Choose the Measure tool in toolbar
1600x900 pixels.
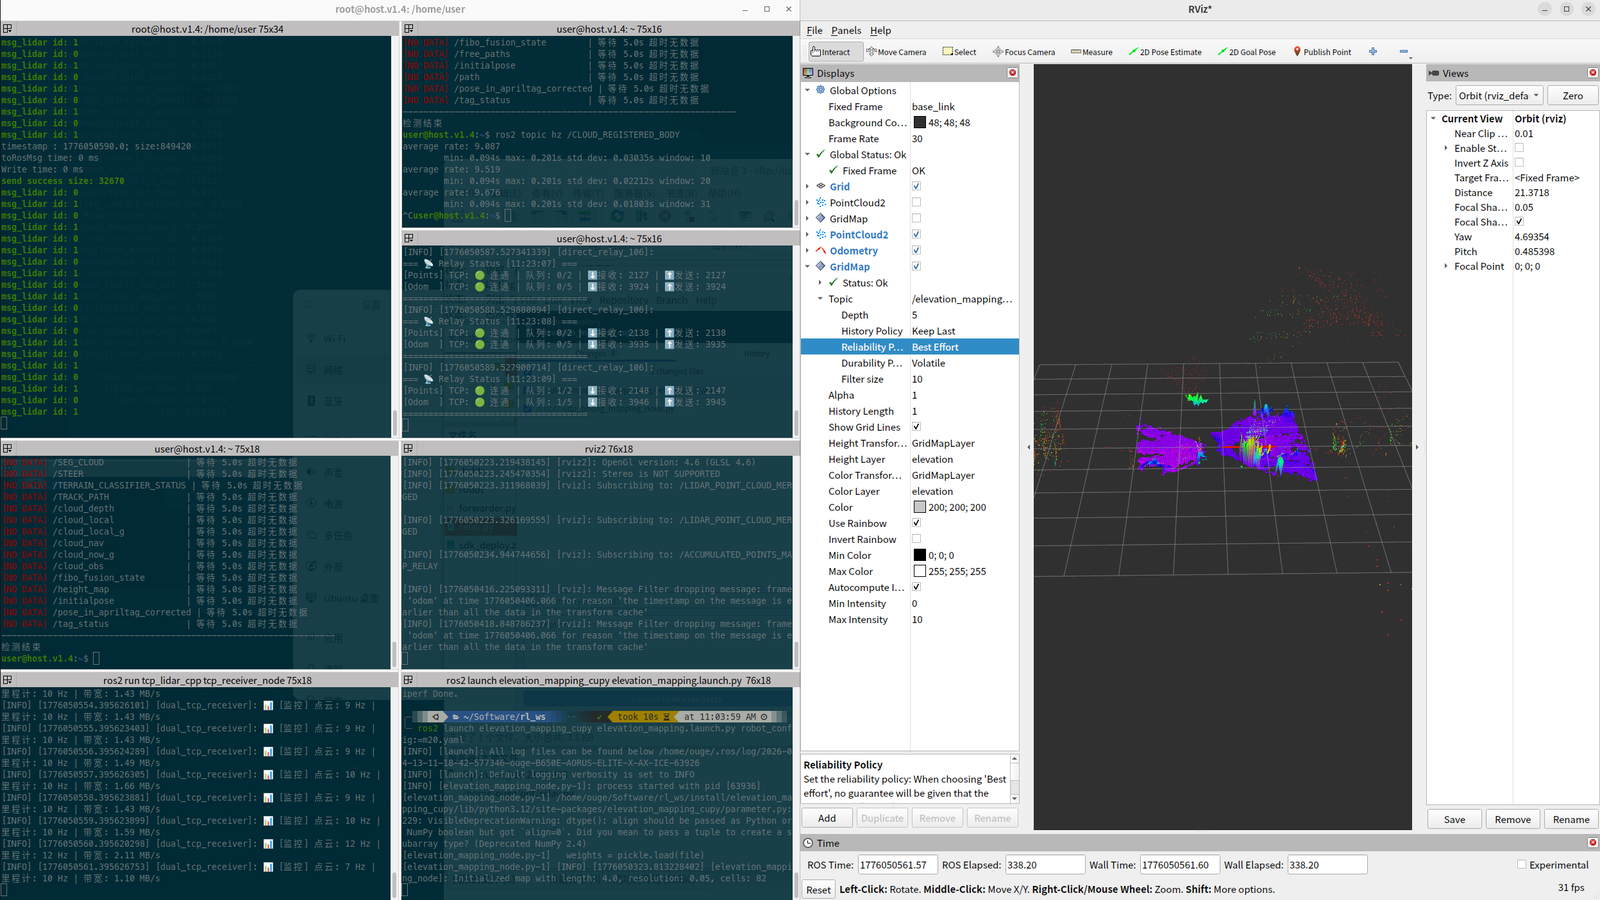(1091, 52)
